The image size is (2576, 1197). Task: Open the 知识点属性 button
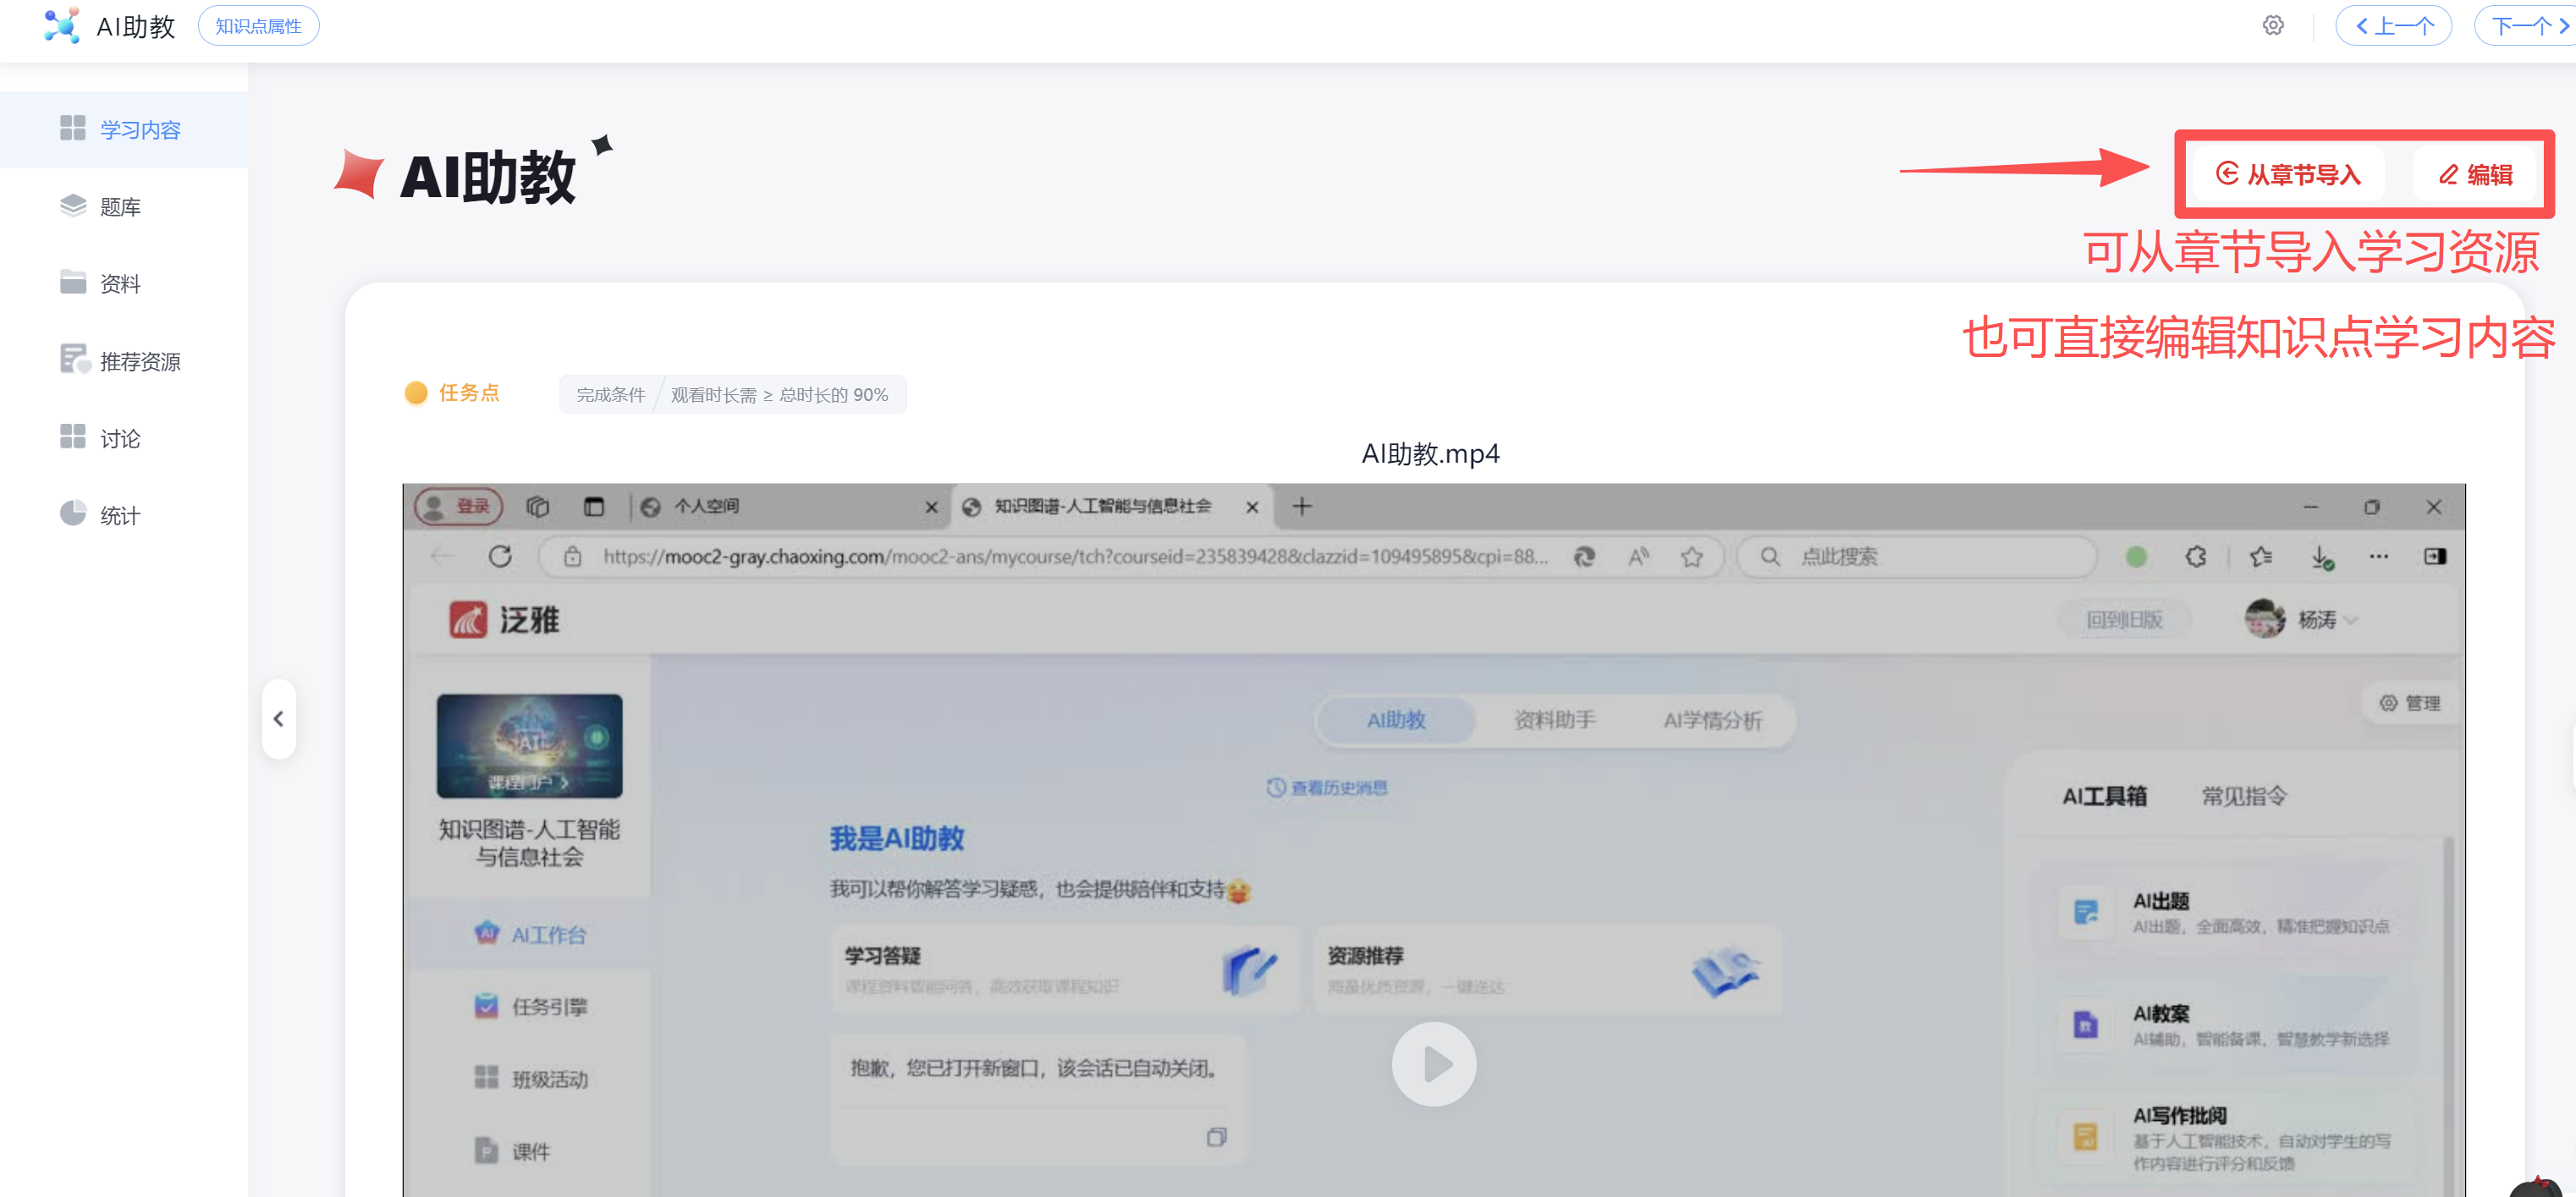pyautogui.click(x=258, y=26)
